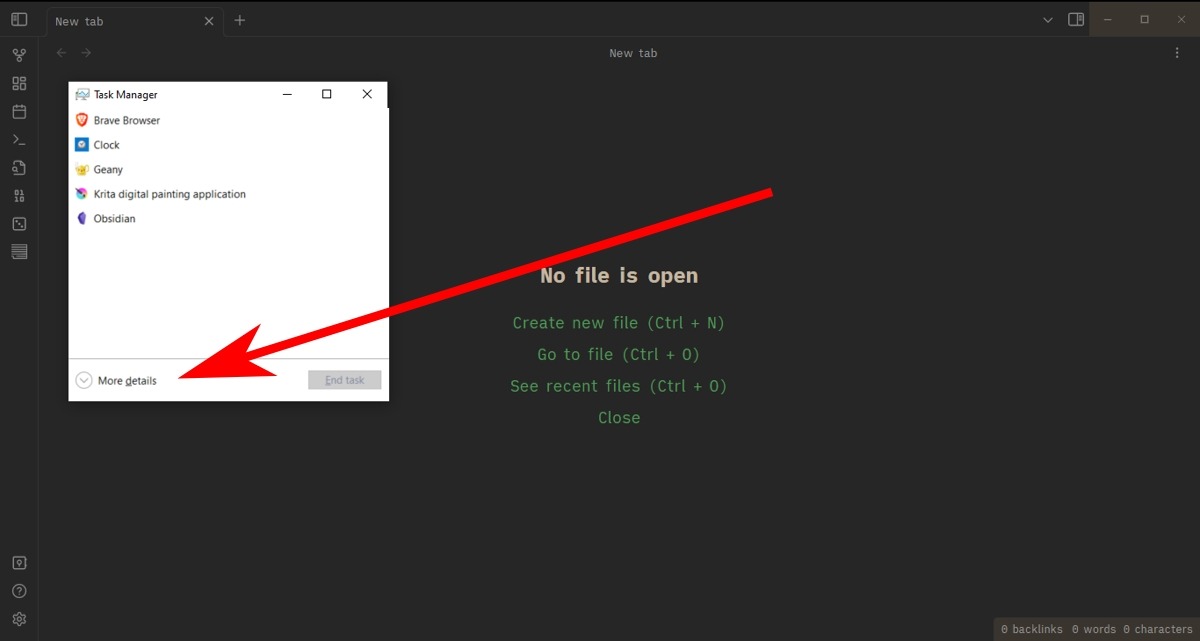1200x641 pixels.
Task: Expand the chevron circle beside More details
Action: pos(83,380)
